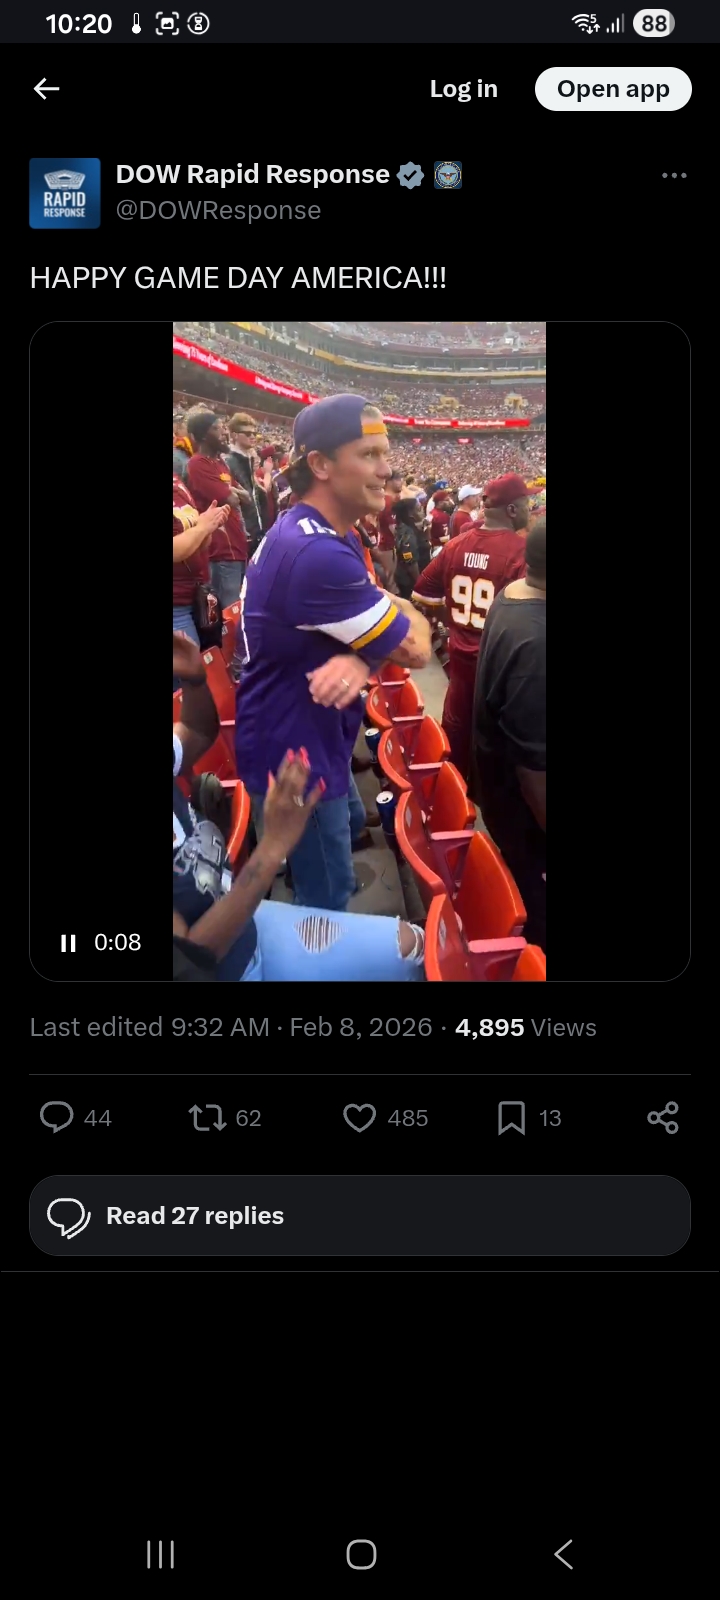Tap Android recent apps button

coord(160,1554)
